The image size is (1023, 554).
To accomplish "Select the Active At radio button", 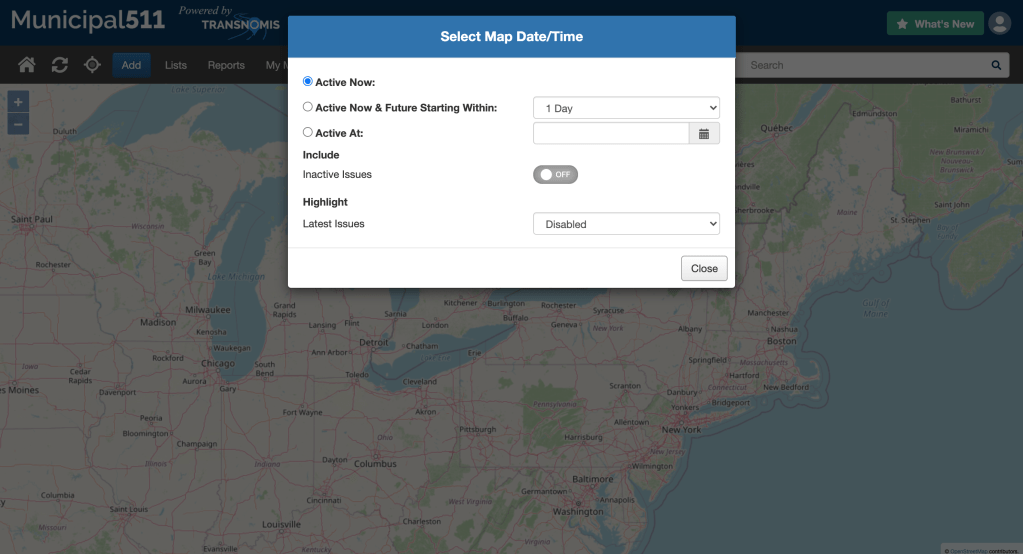I will (308, 132).
